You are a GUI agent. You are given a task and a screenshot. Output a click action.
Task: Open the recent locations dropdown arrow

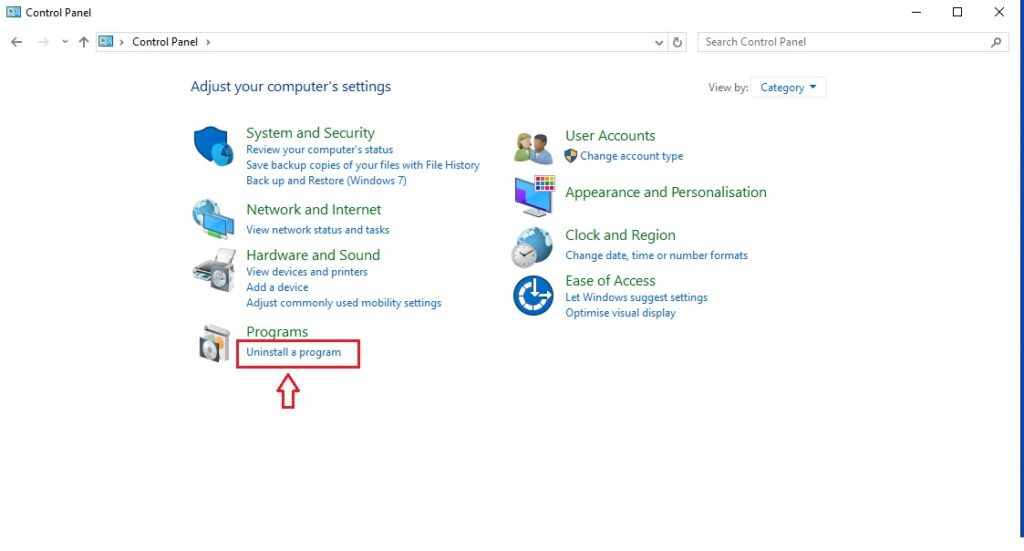pos(65,42)
